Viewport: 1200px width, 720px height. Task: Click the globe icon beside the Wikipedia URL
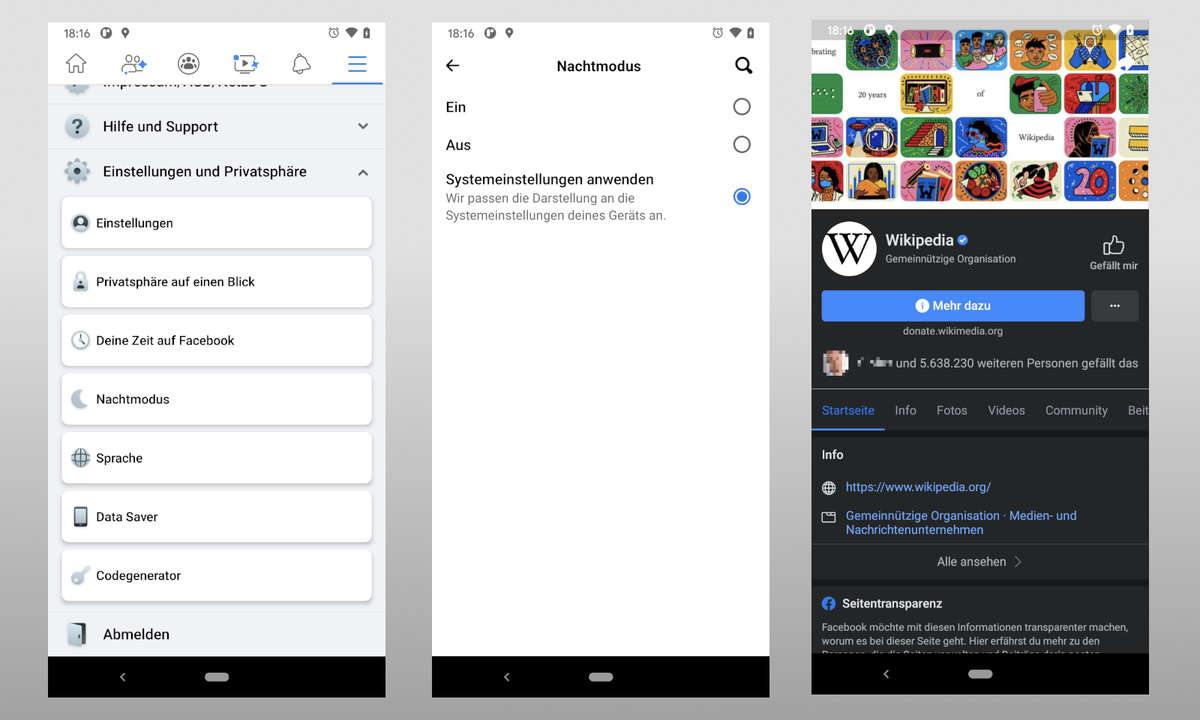828,488
